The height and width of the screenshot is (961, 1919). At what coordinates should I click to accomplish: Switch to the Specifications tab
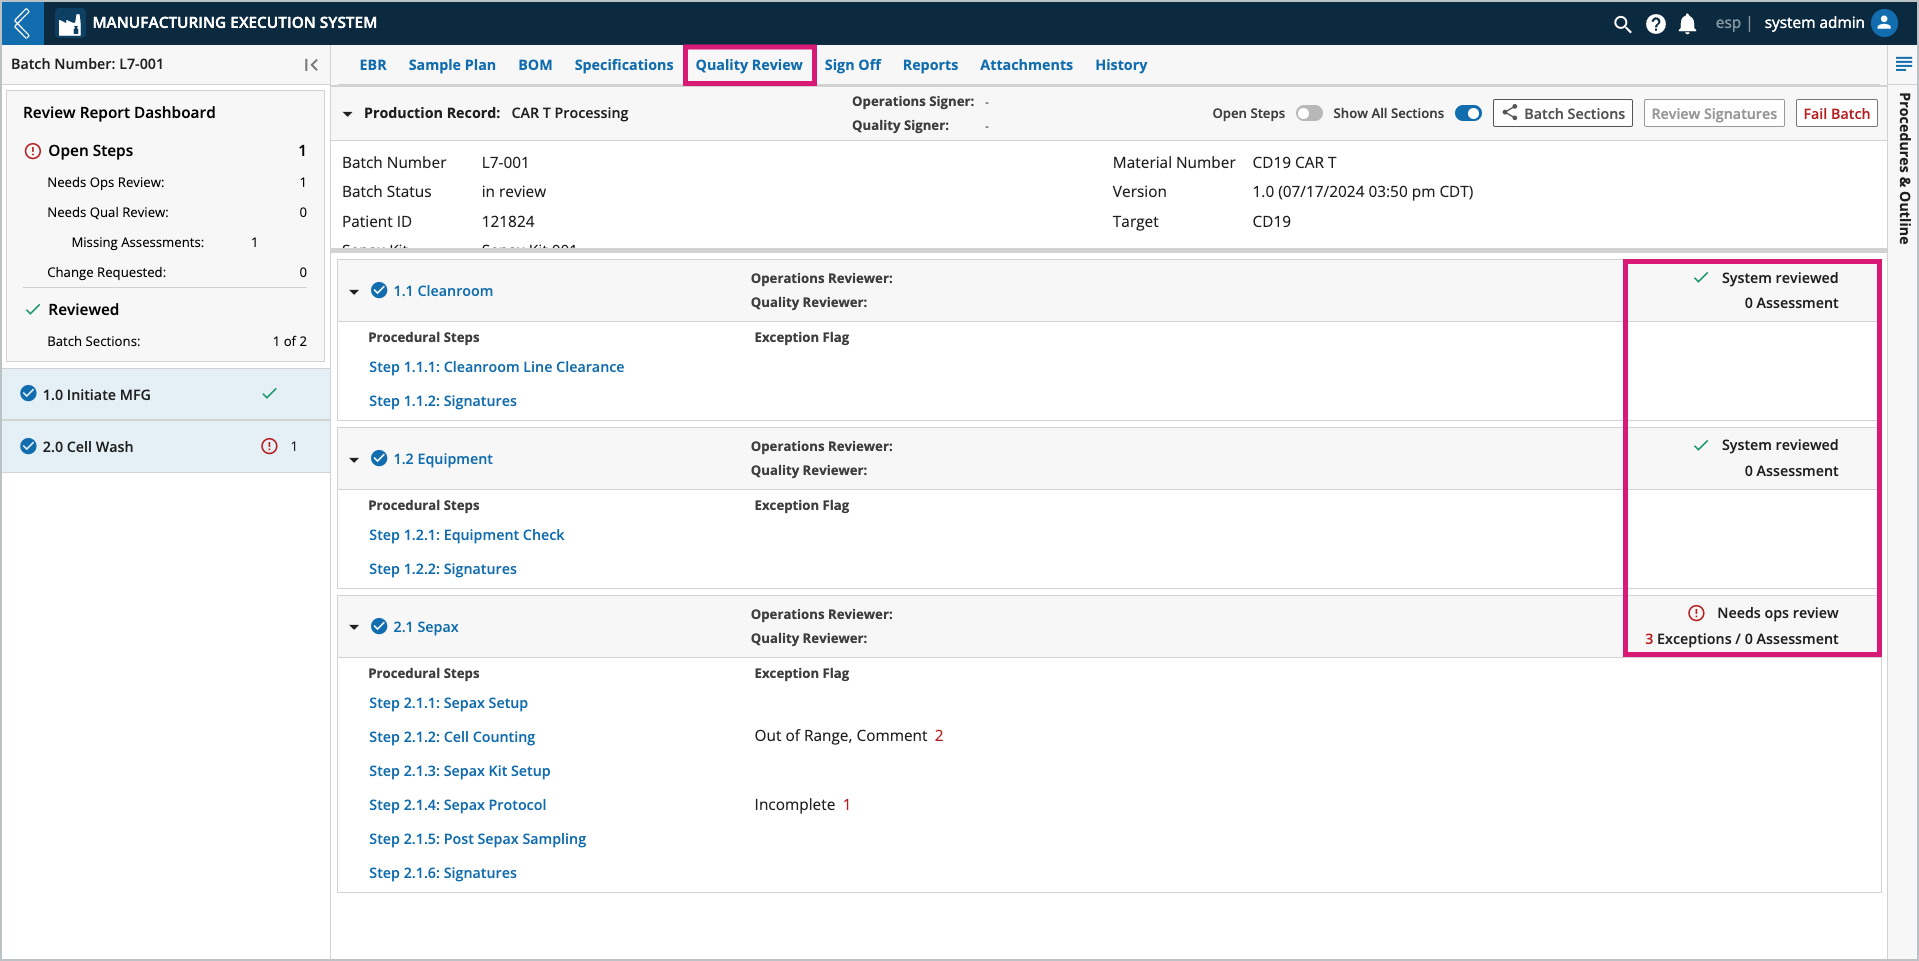coord(624,65)
